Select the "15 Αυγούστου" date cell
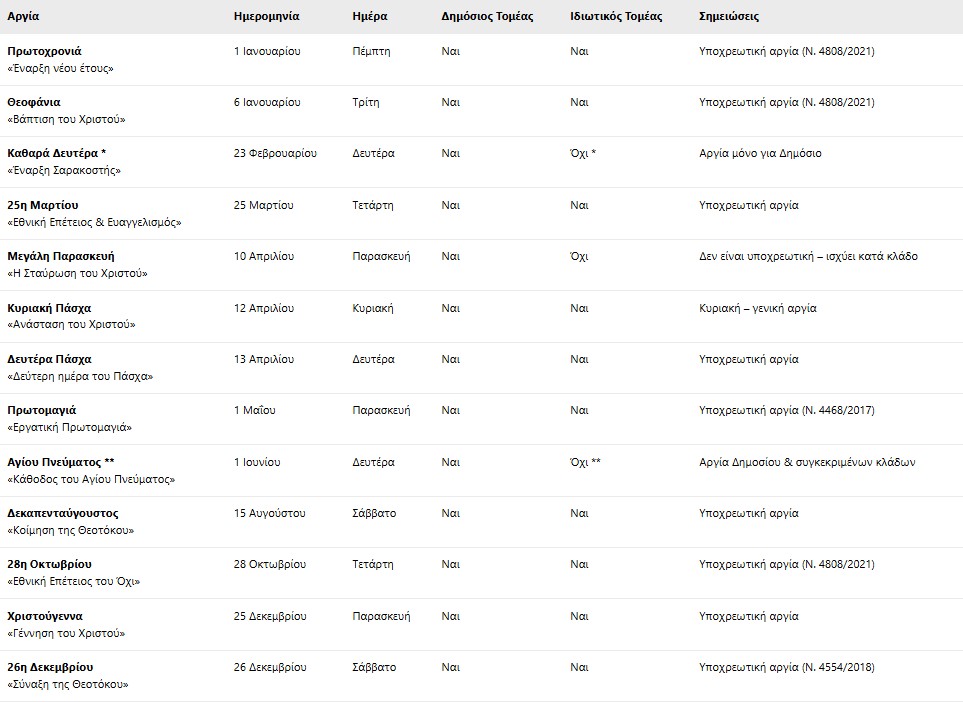This screenshot has width=963, height=702. point(269,513)
